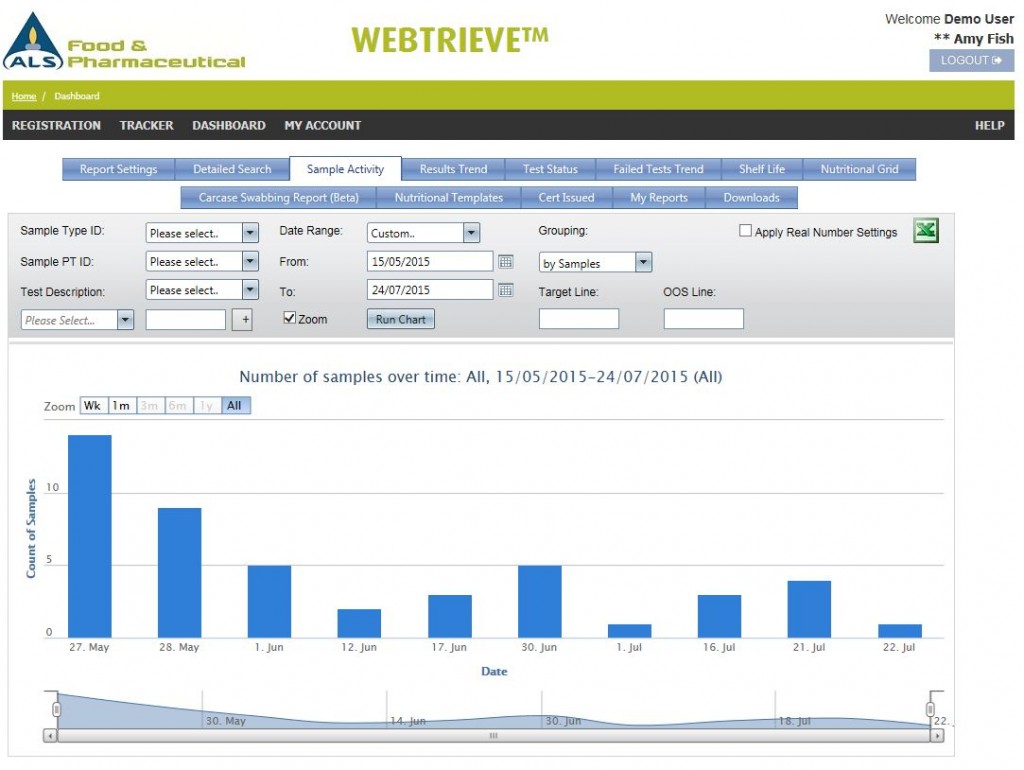Switch to the Results Trend tab
The height and width of the screenshot is (770, 1024).
pyautogui.click(x=452, y=169)
